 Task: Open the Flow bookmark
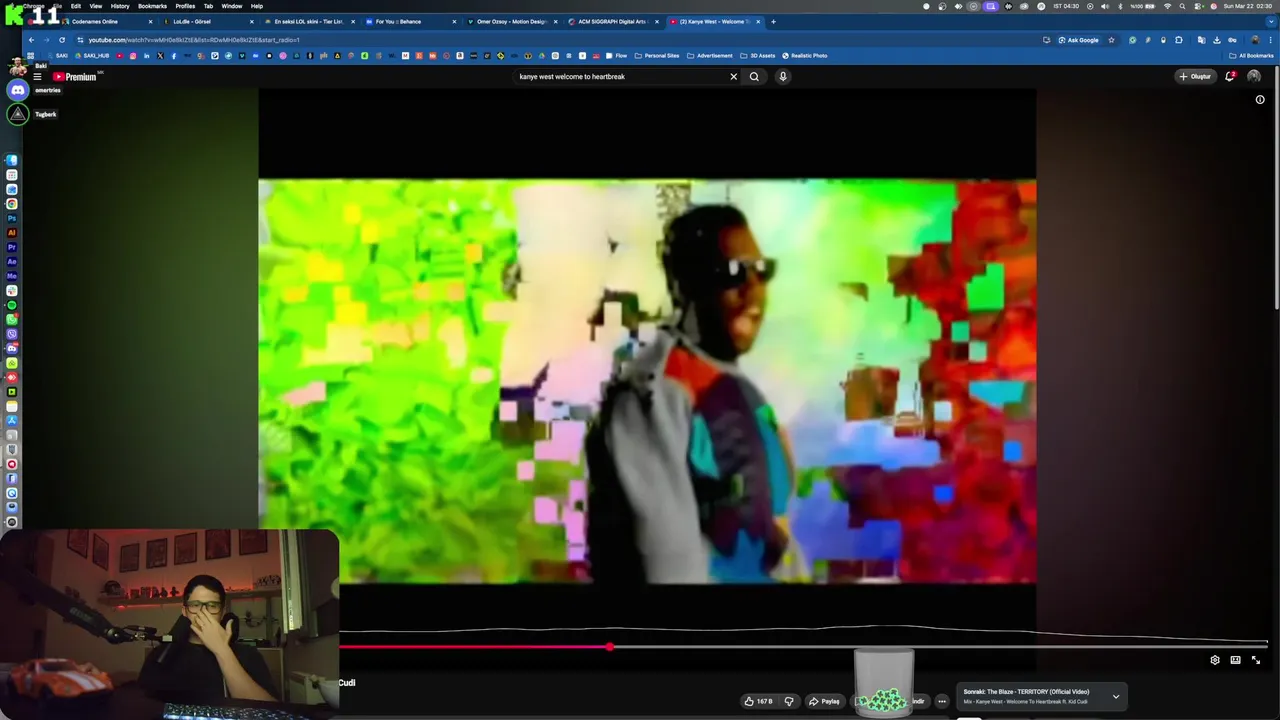tap(617, 56)
